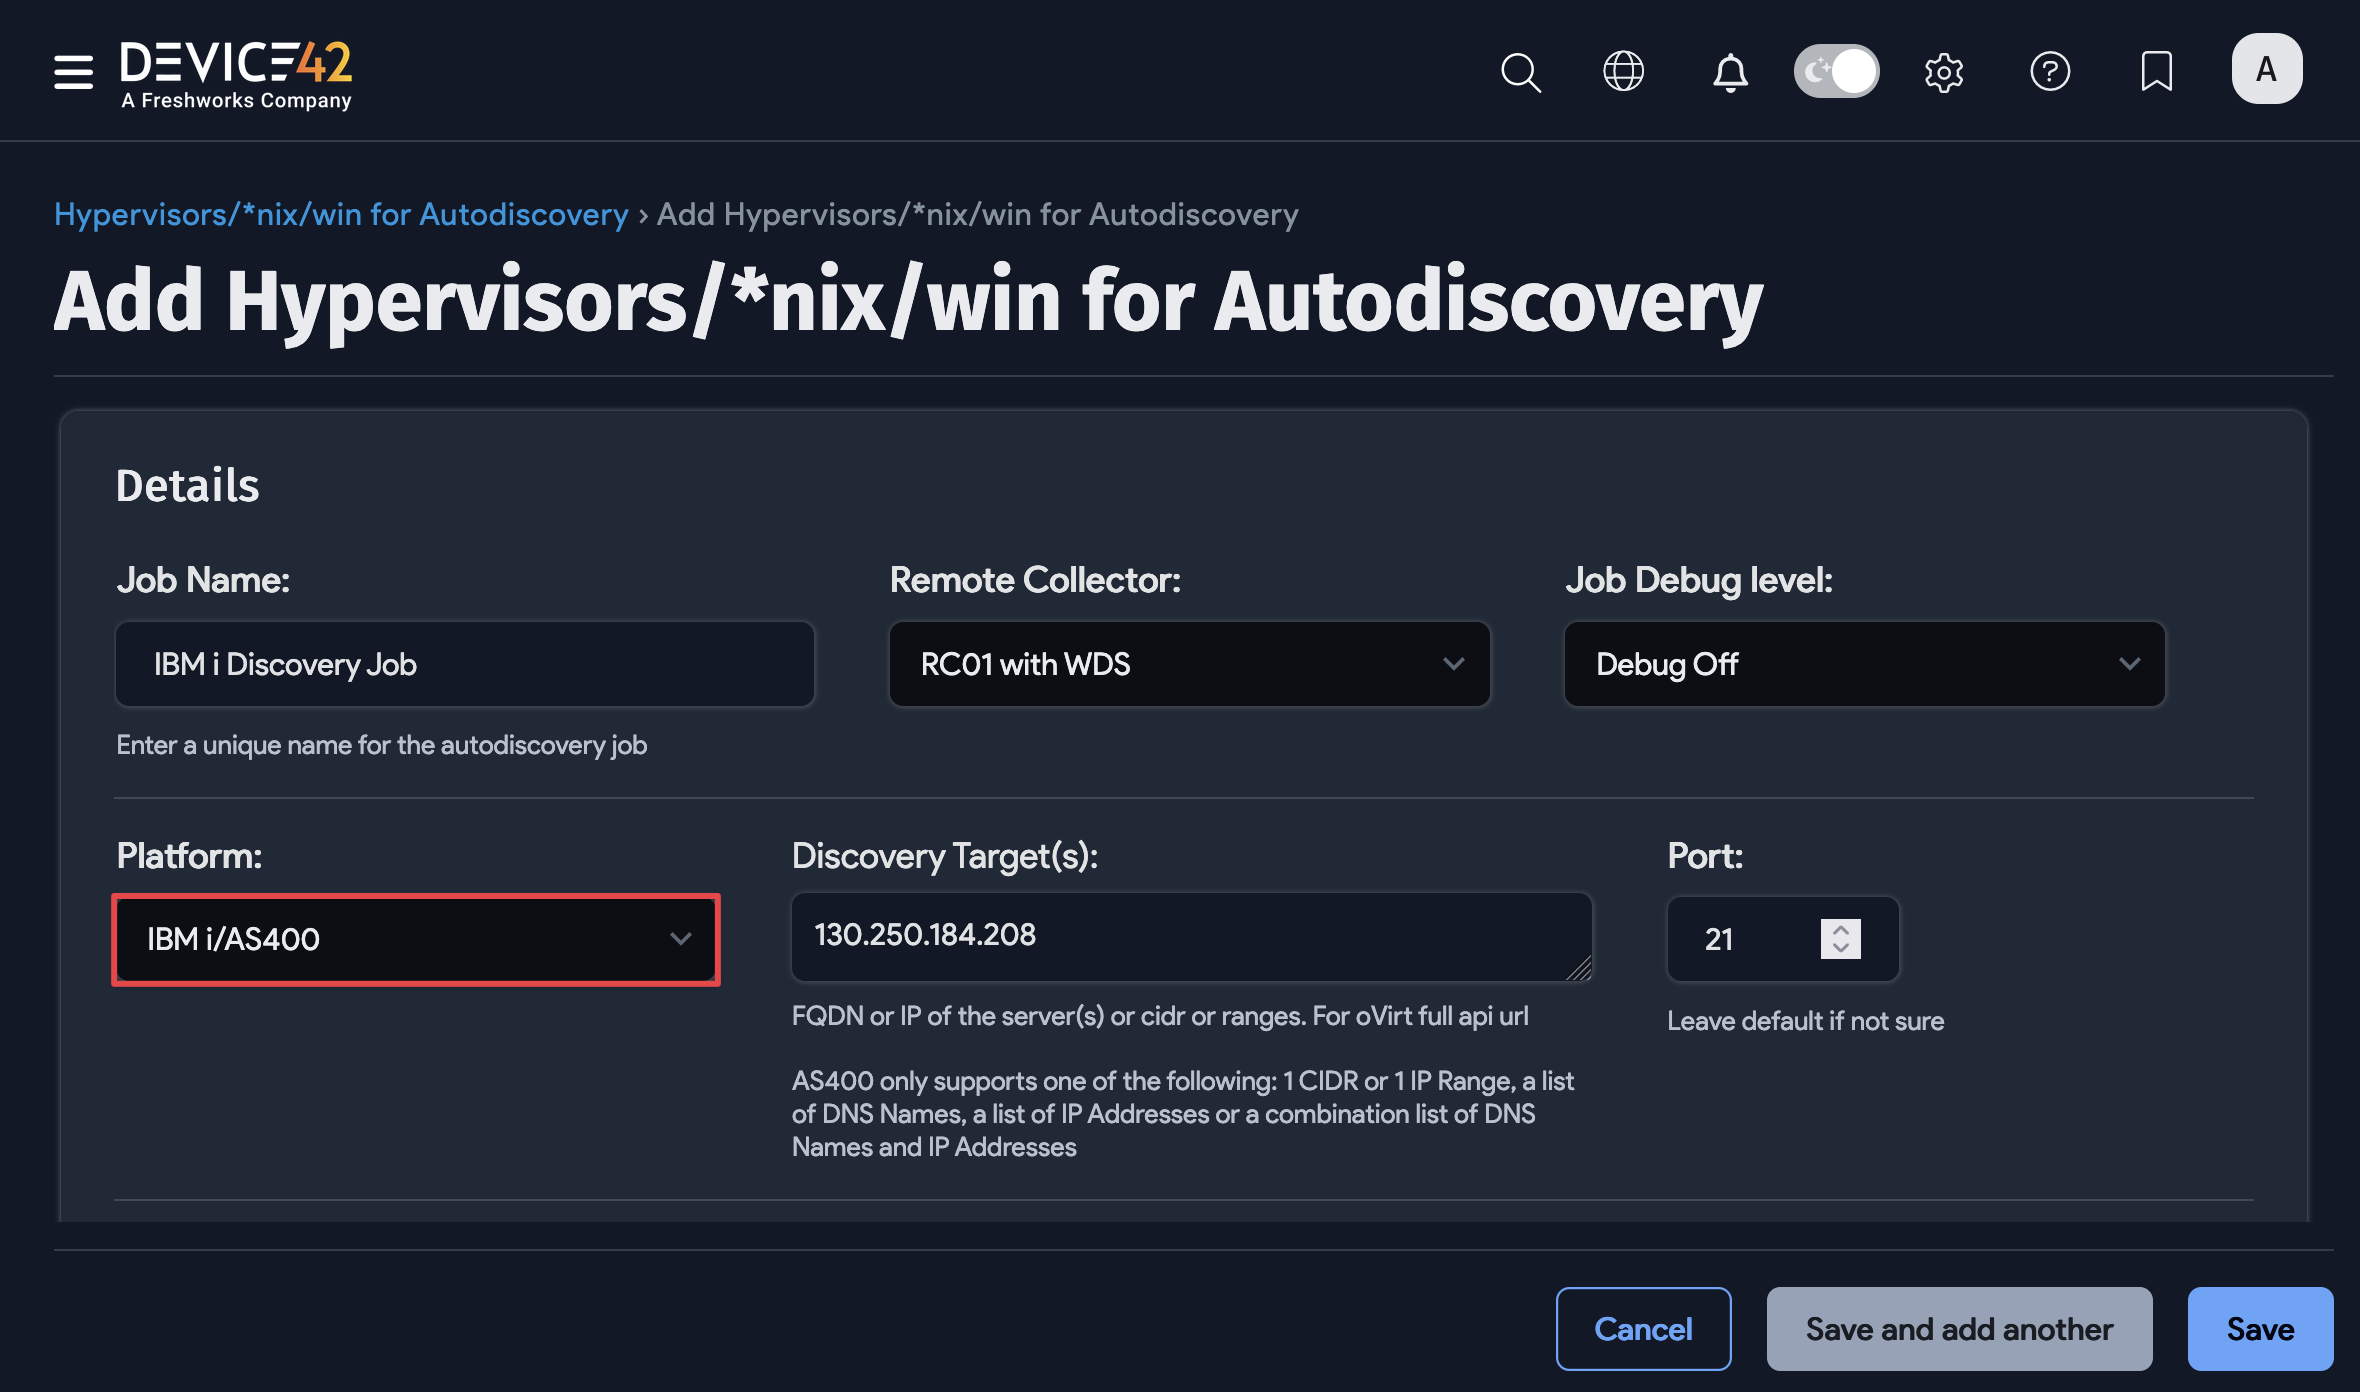Click the globe language icon
This screenshot has width=2360, height=1392.
click(x=1623, y=72)
